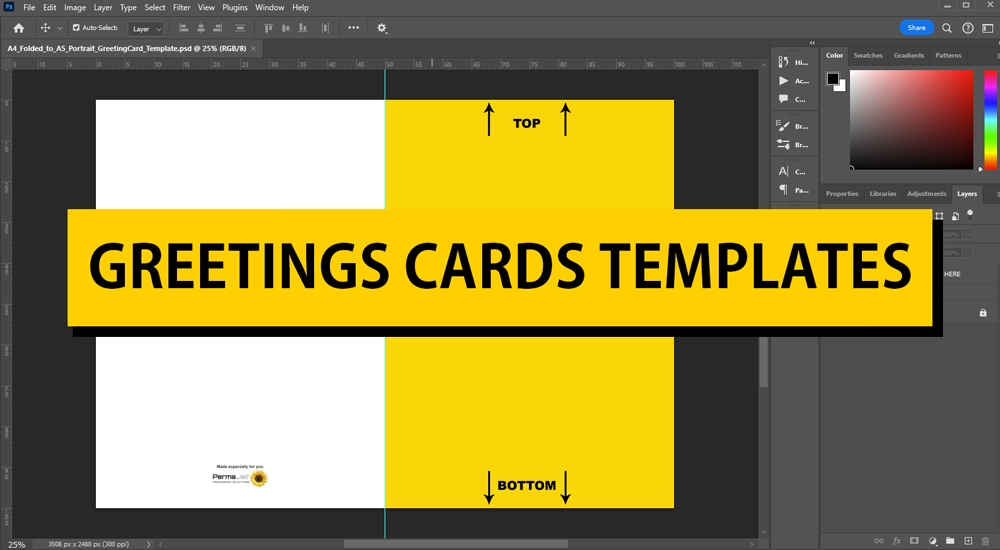Click the Home icon in options bar

click(x=18, y=28)
